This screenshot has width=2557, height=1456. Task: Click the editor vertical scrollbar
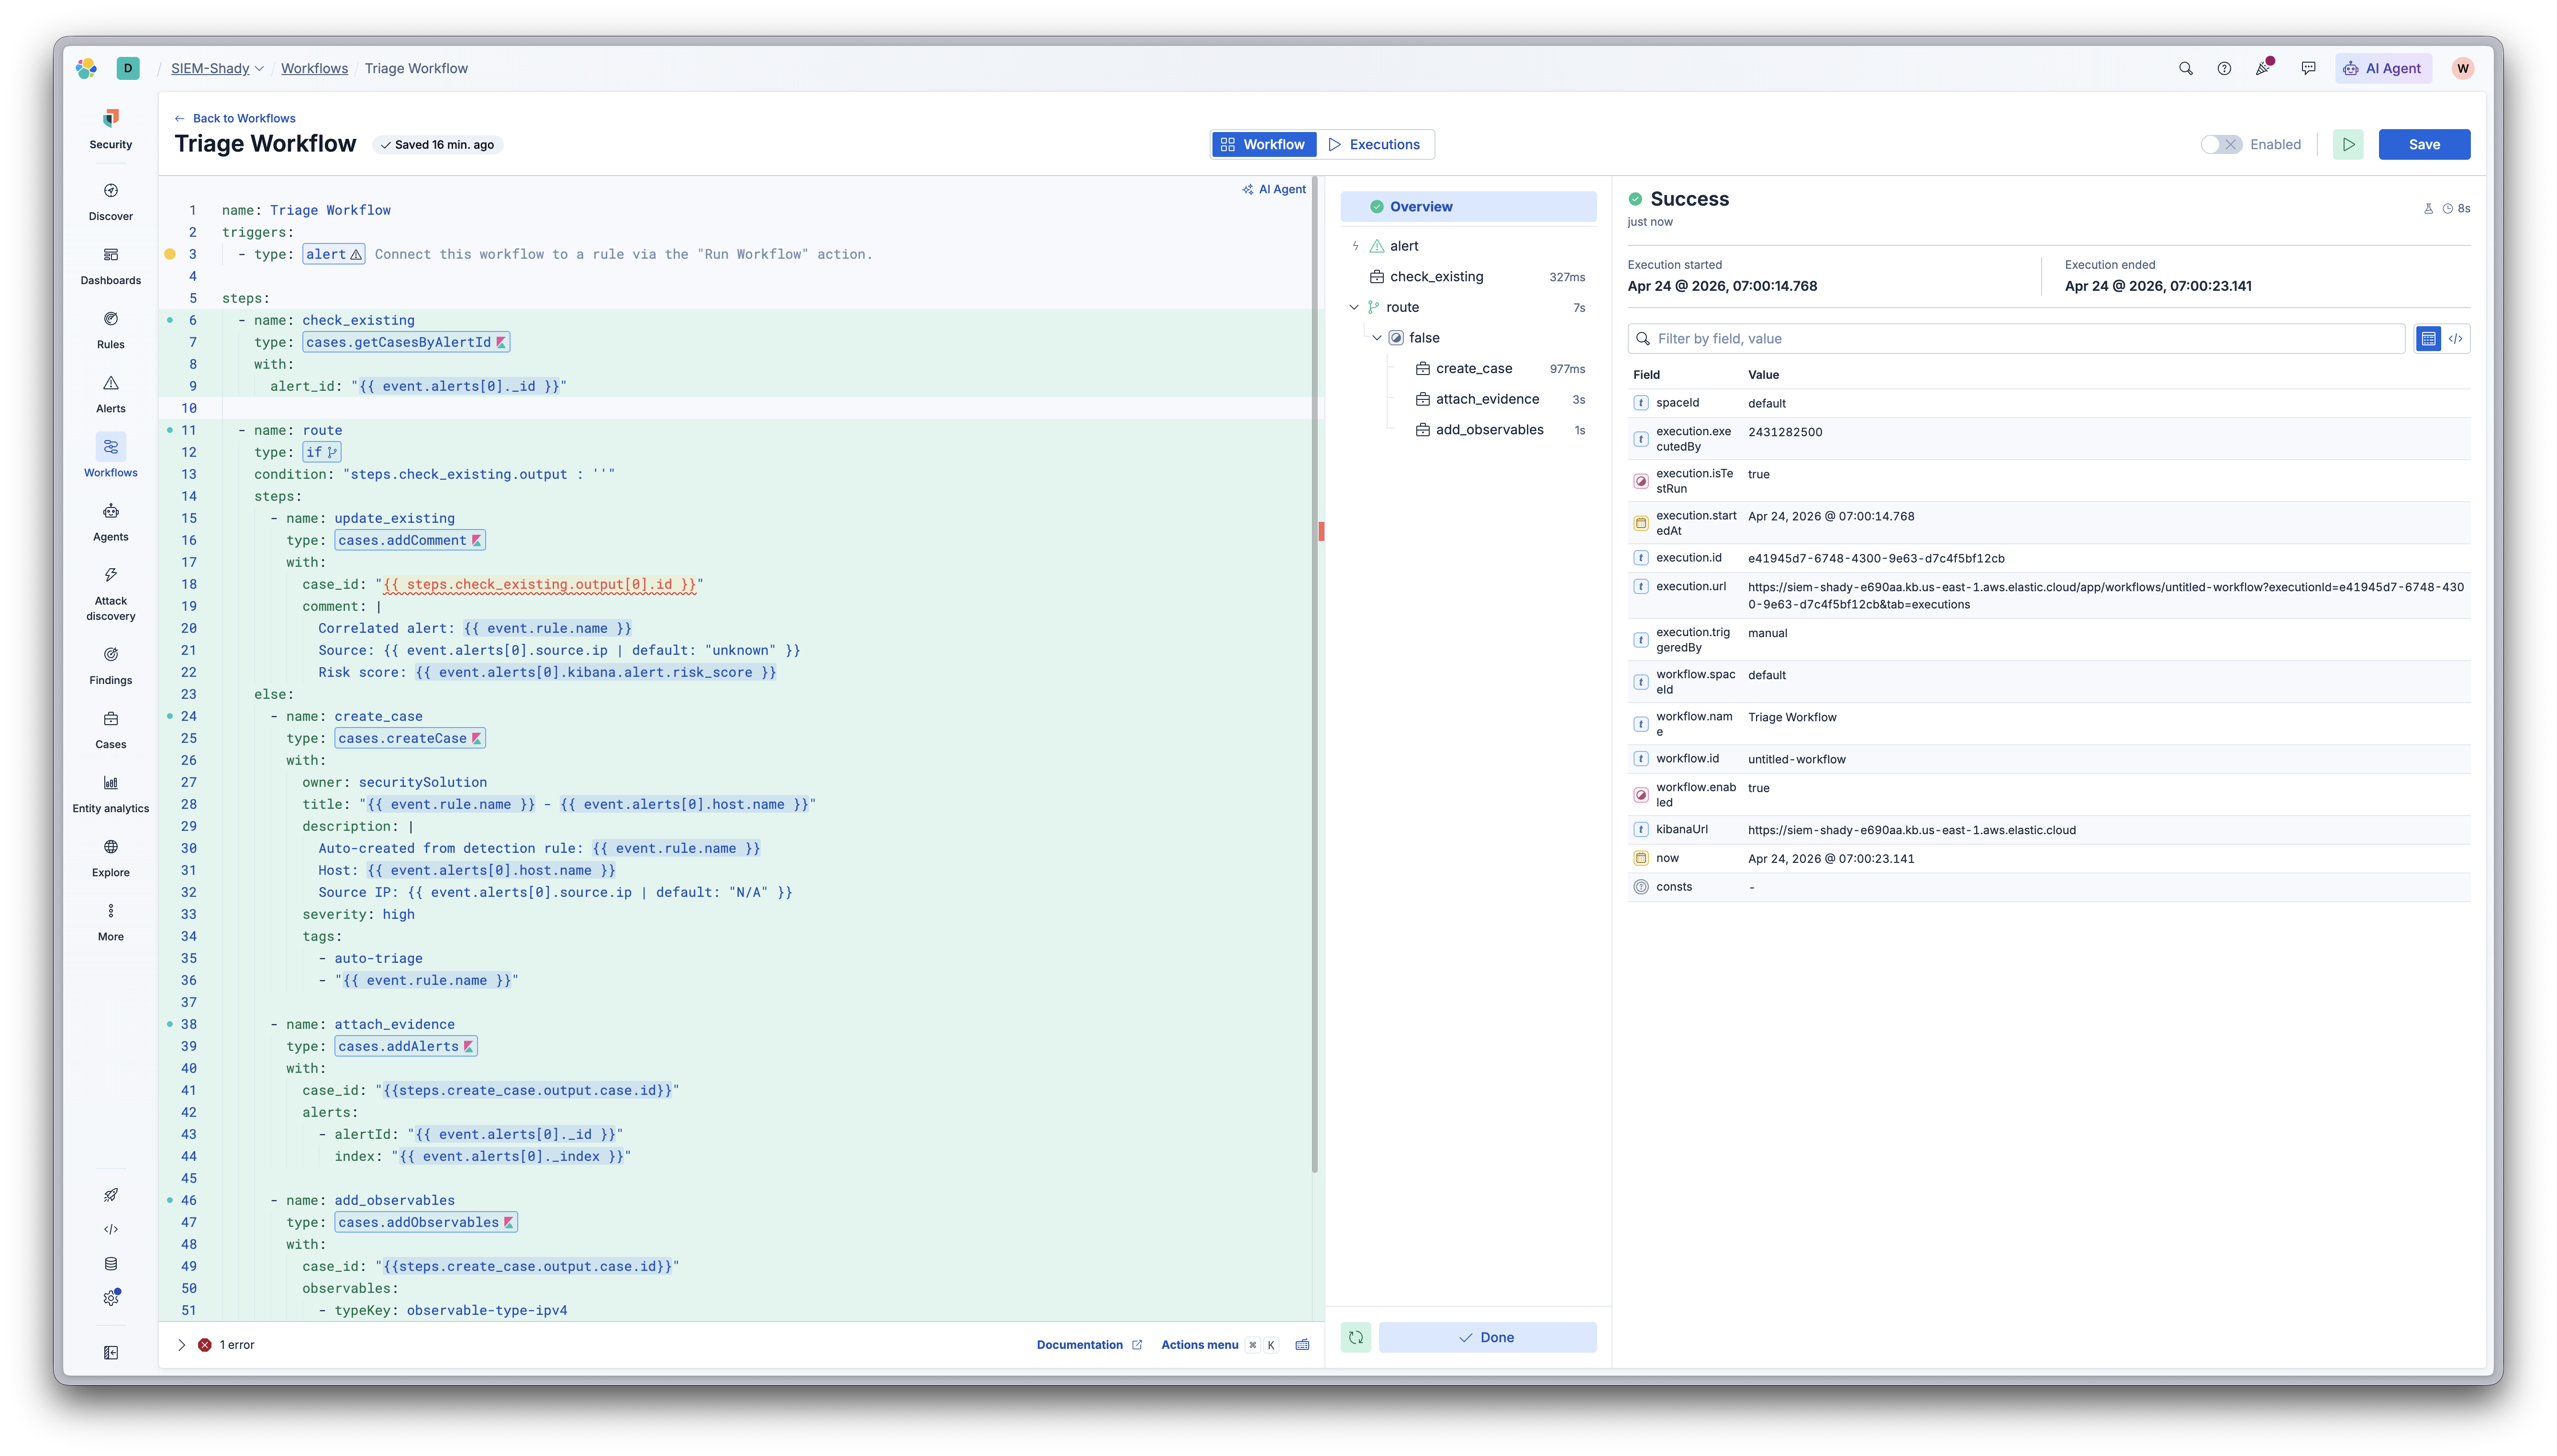[x=1314, y=675]
